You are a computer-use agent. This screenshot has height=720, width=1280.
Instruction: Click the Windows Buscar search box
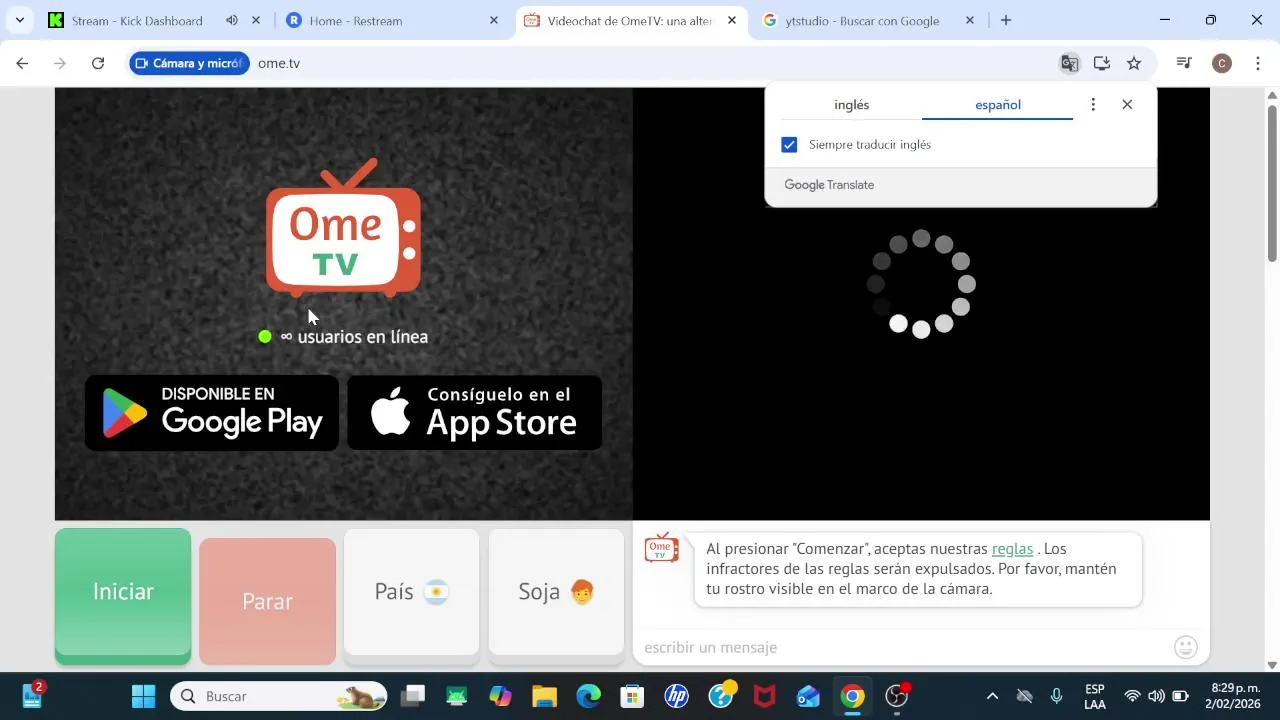[x=278, y=696]
